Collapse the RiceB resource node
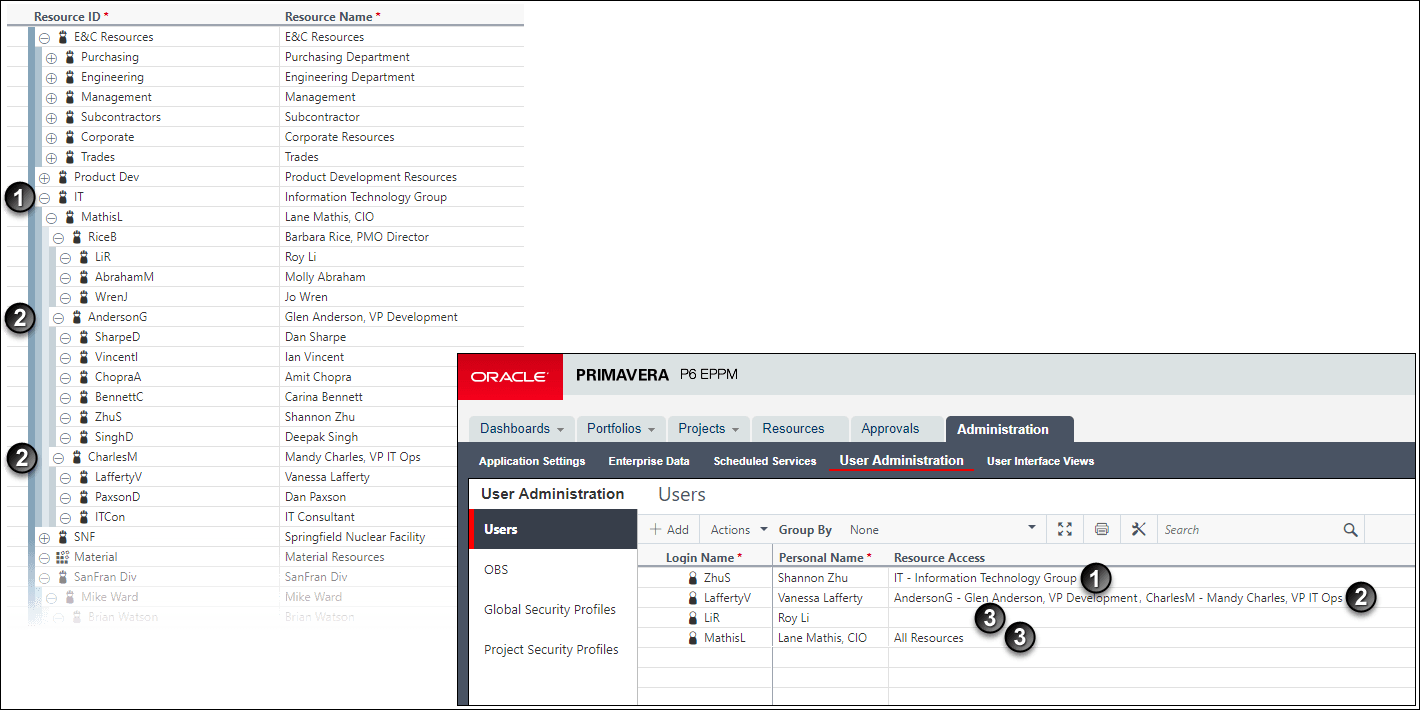The width and height of the screenshot is (1420, 710). (58, 237)
